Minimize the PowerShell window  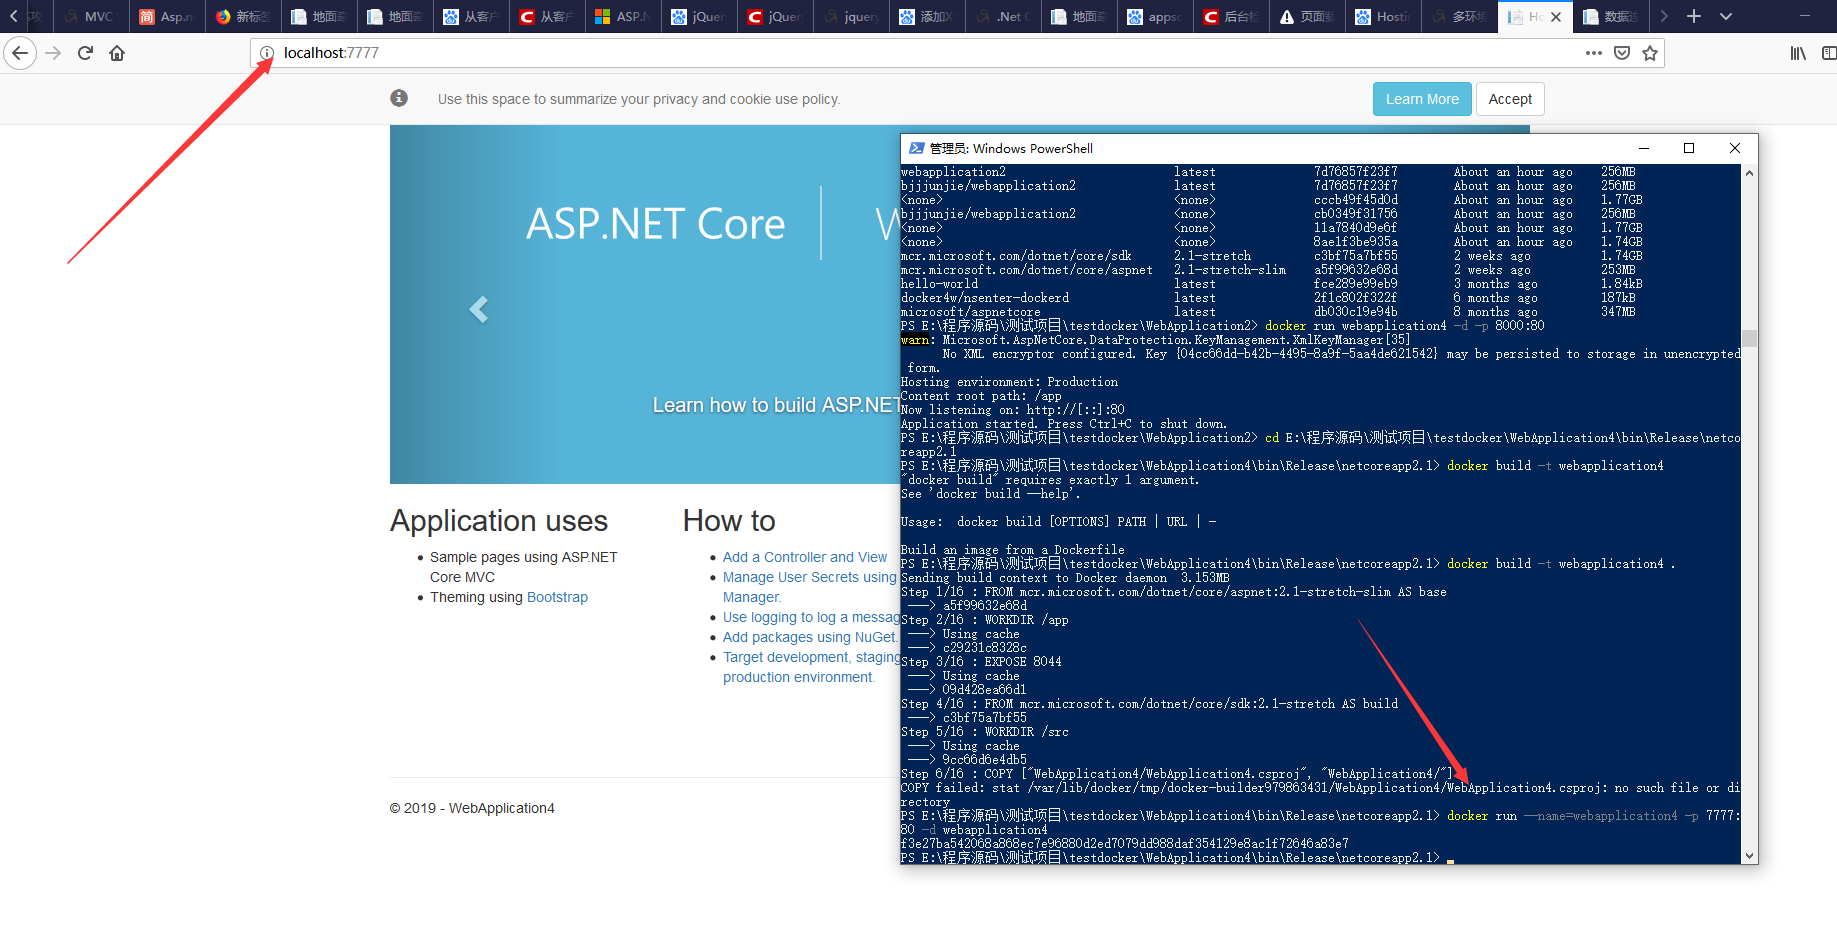pyautogui.click(x=1644, y=148)
